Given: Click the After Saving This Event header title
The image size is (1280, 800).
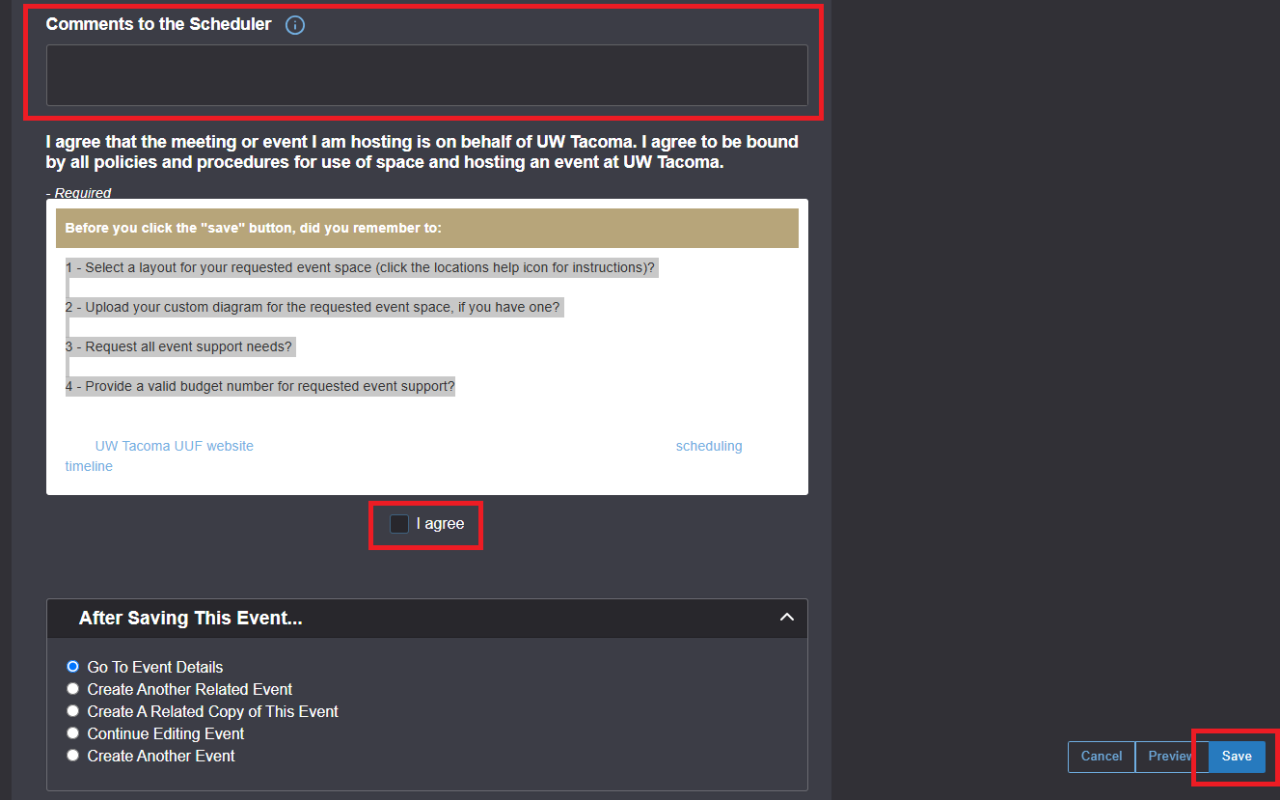Looking at the screenshot, I should (190, 618).
